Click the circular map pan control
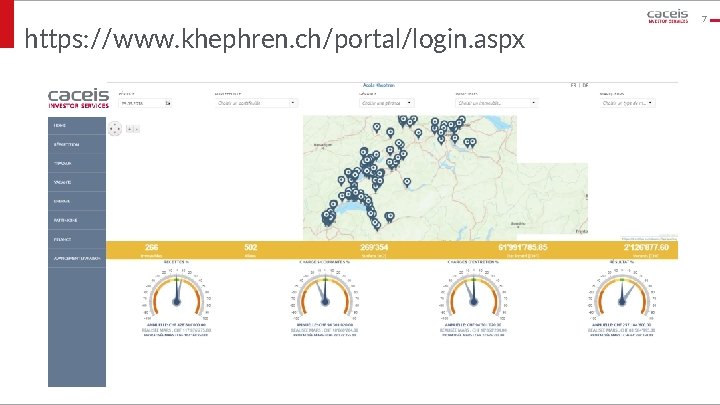Image resolution: width=720 pixels, height=405 pixels. click(115, 129)
